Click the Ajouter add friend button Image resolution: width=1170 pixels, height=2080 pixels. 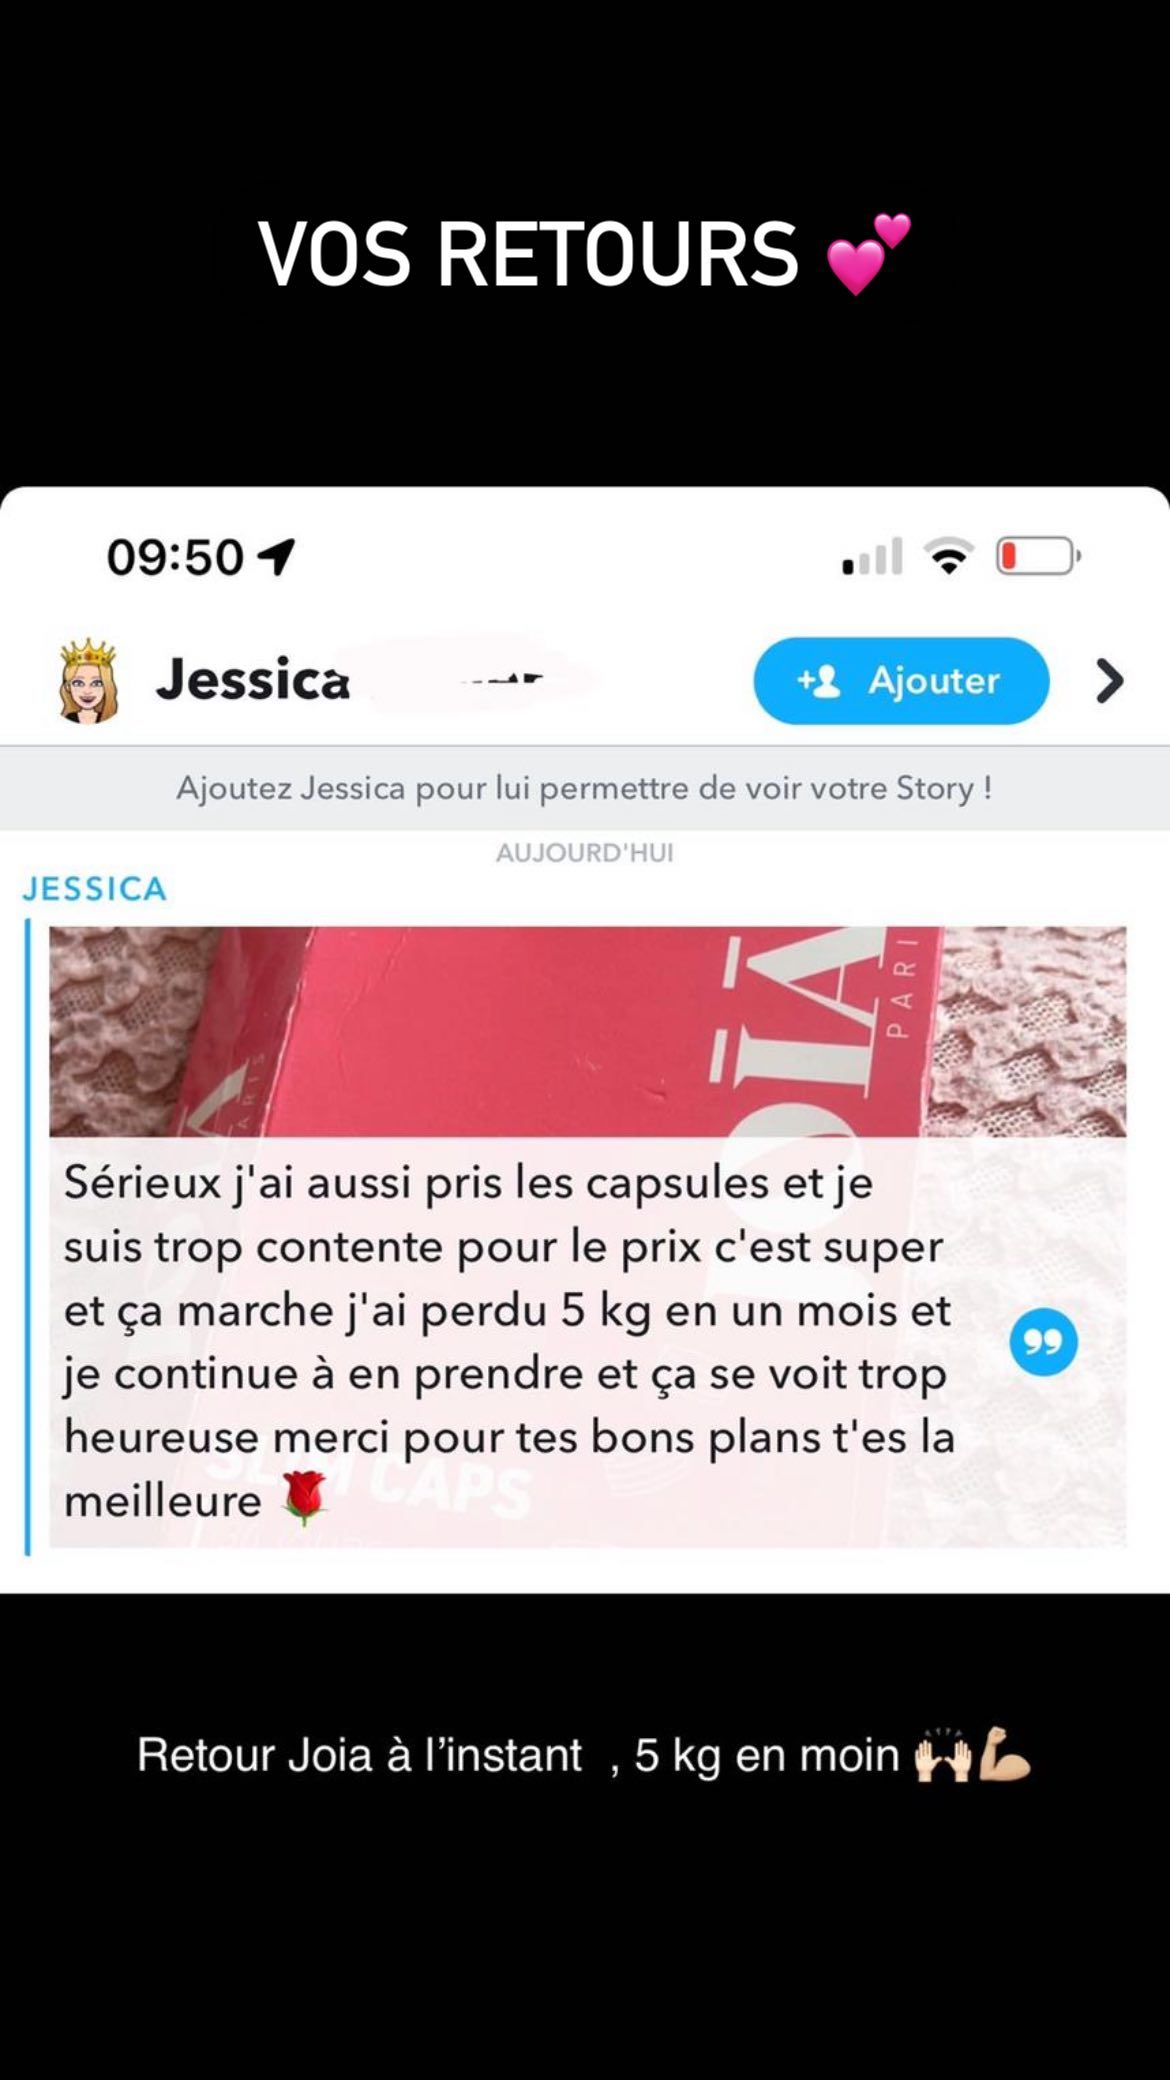[901, 681]
